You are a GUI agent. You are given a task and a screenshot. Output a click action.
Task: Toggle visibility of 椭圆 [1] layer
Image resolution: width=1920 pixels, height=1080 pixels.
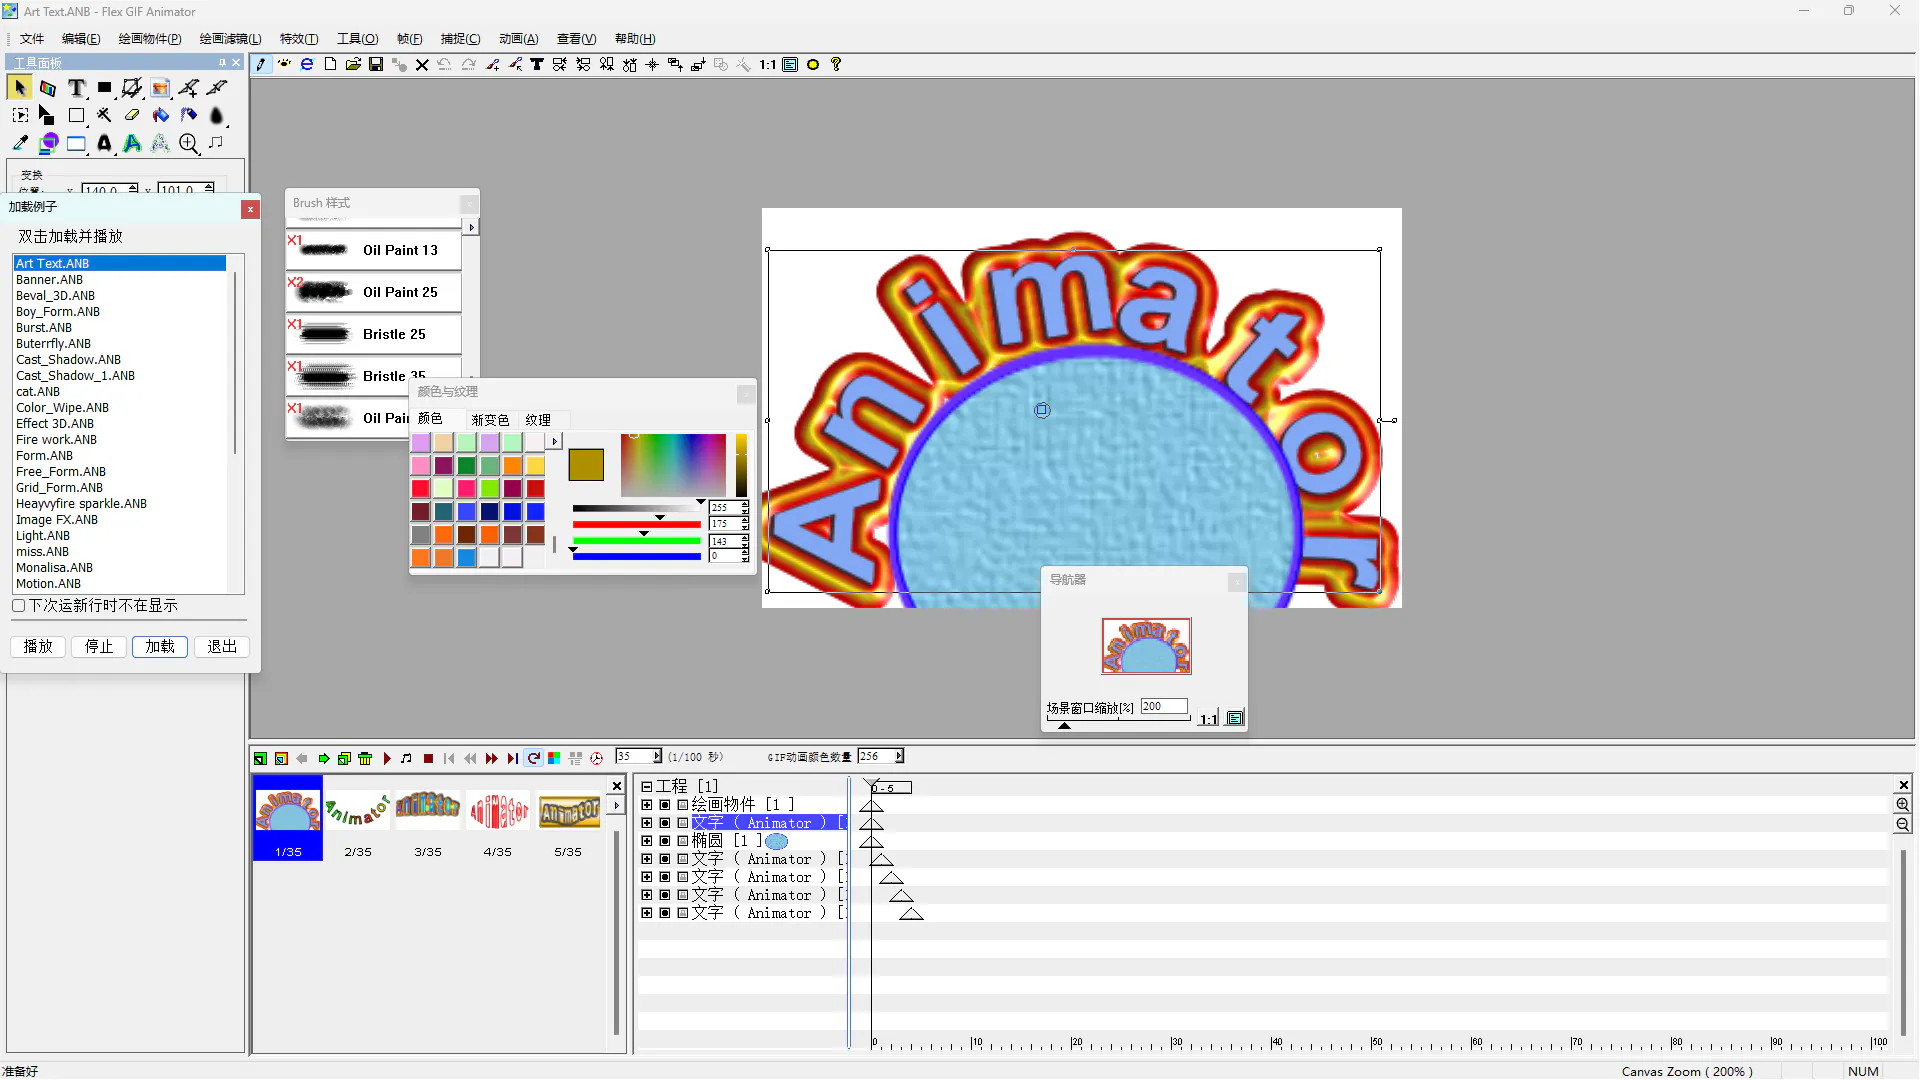(665, 841)
